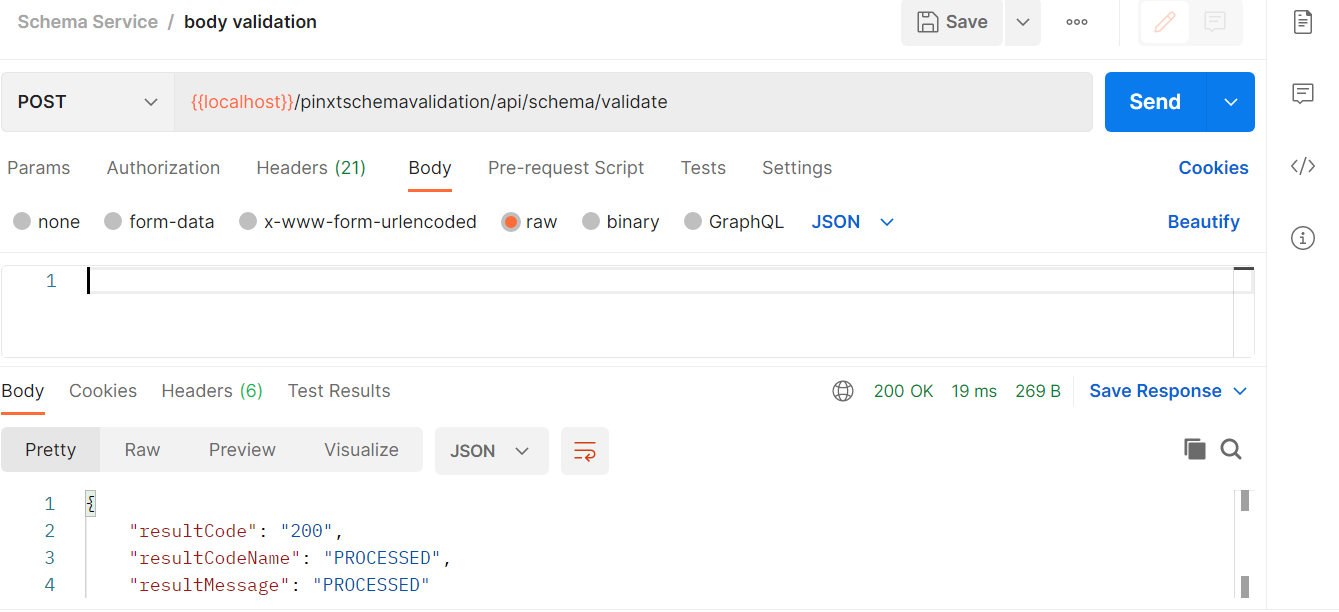Click the info icon in right sidebar

click(1302, 238)
